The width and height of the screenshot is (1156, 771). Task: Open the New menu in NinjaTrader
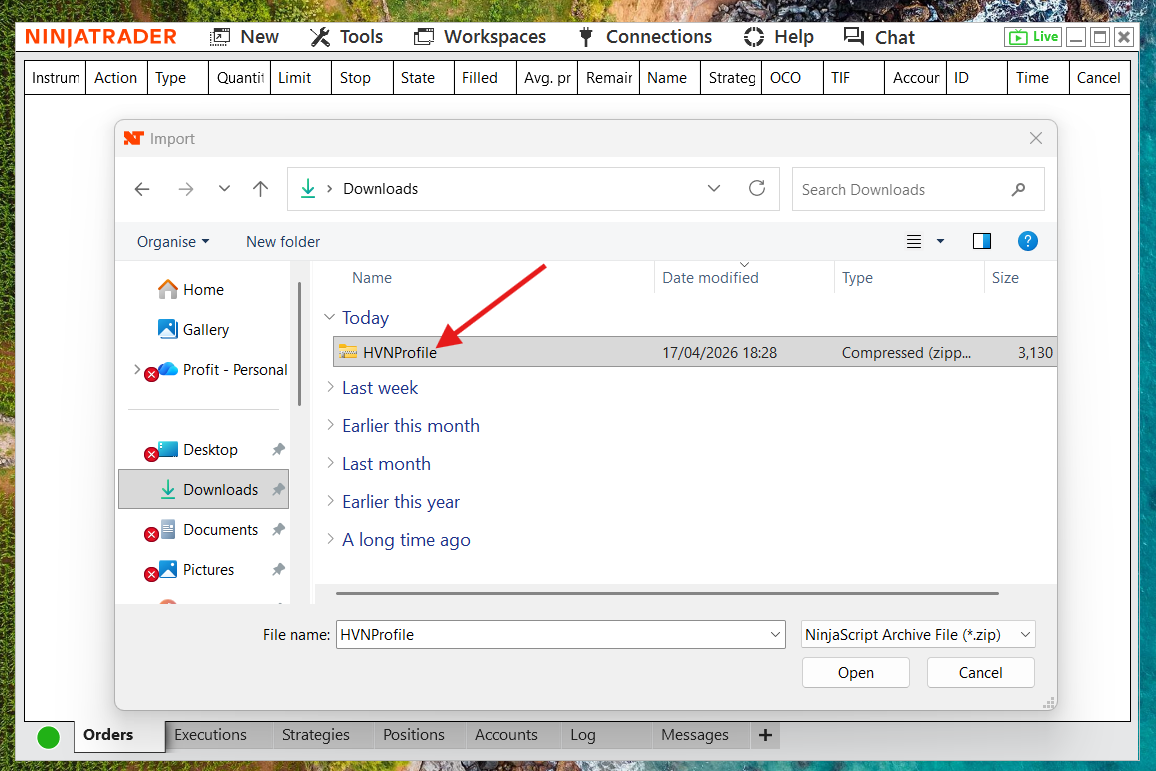point(244,37)
